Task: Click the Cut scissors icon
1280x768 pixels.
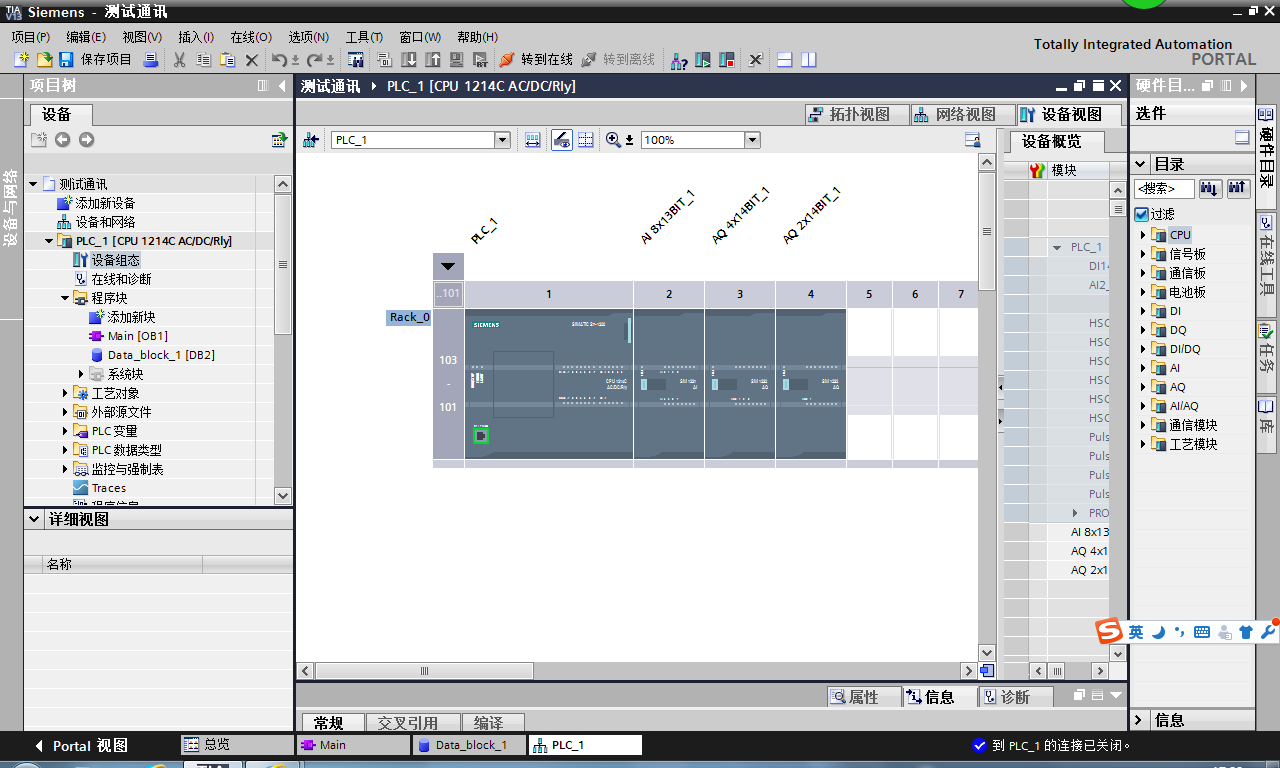Action: tap(179, 60)
